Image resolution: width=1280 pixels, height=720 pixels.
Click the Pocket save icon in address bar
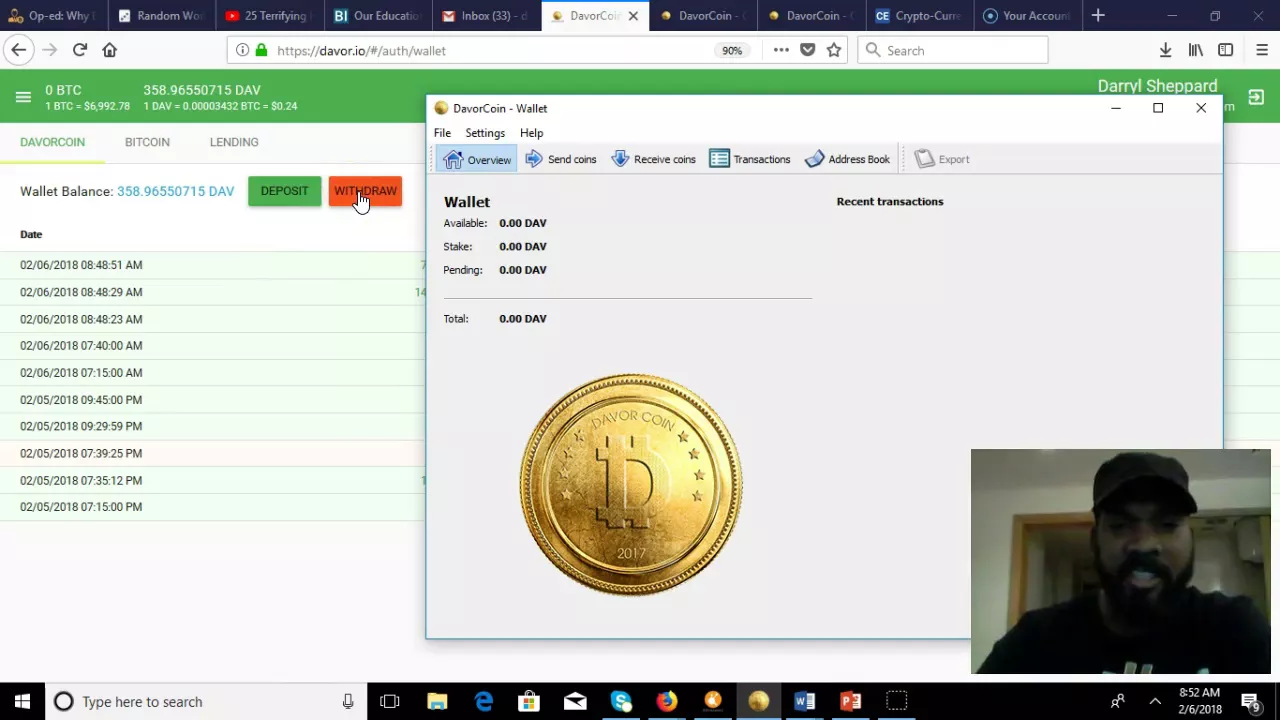pyautogui.click(x=807, y=50)
